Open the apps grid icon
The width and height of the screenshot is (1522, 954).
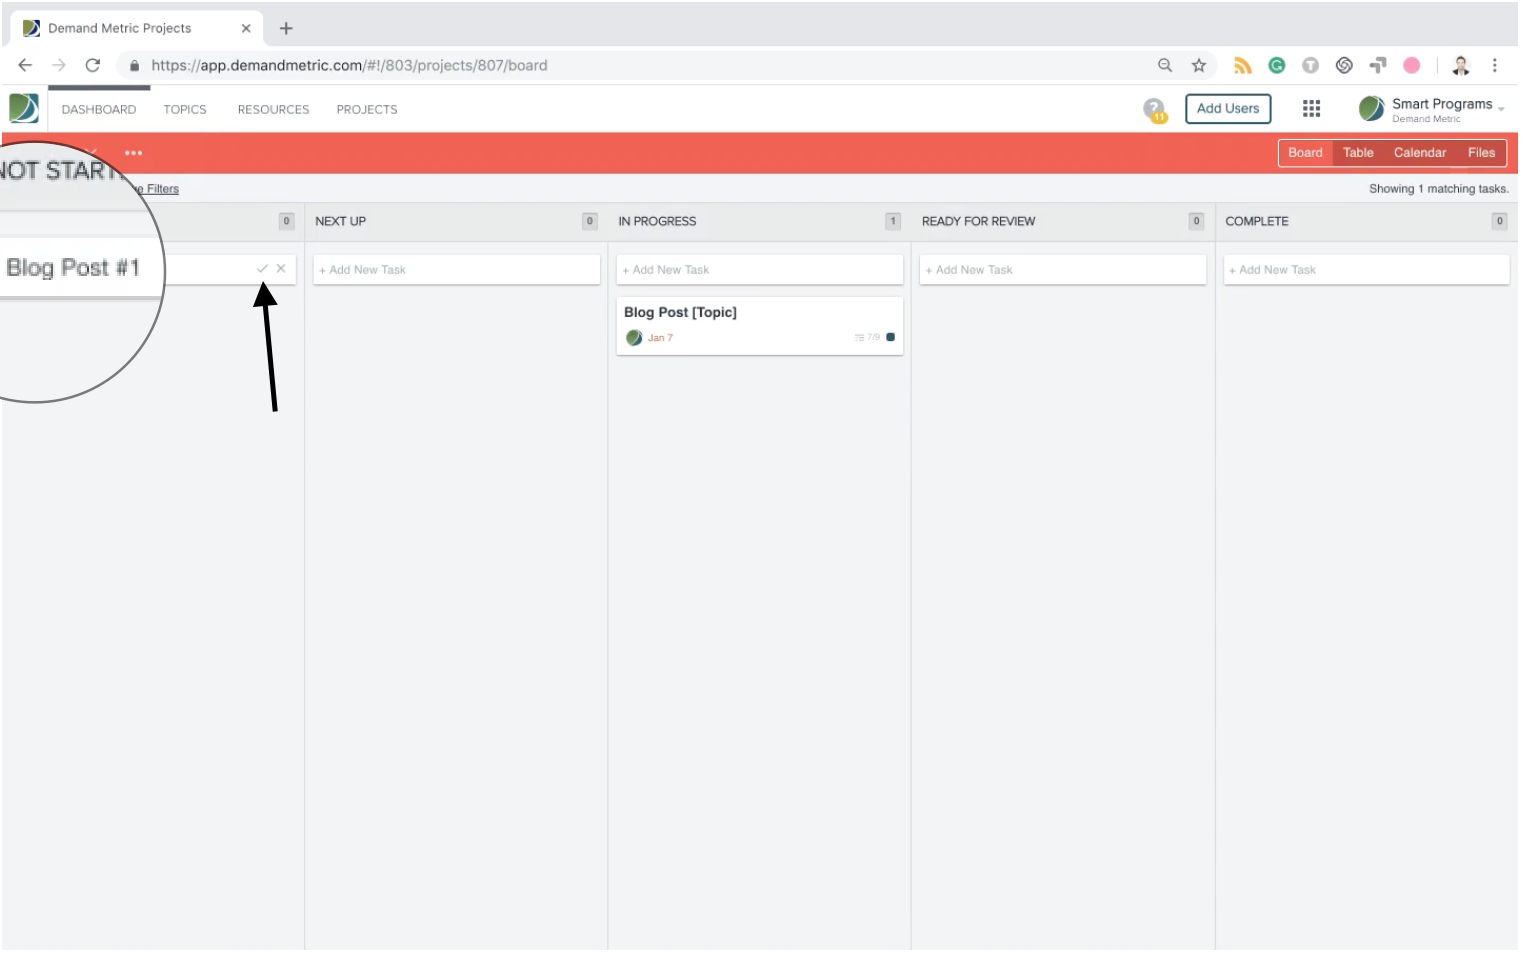1311,108
